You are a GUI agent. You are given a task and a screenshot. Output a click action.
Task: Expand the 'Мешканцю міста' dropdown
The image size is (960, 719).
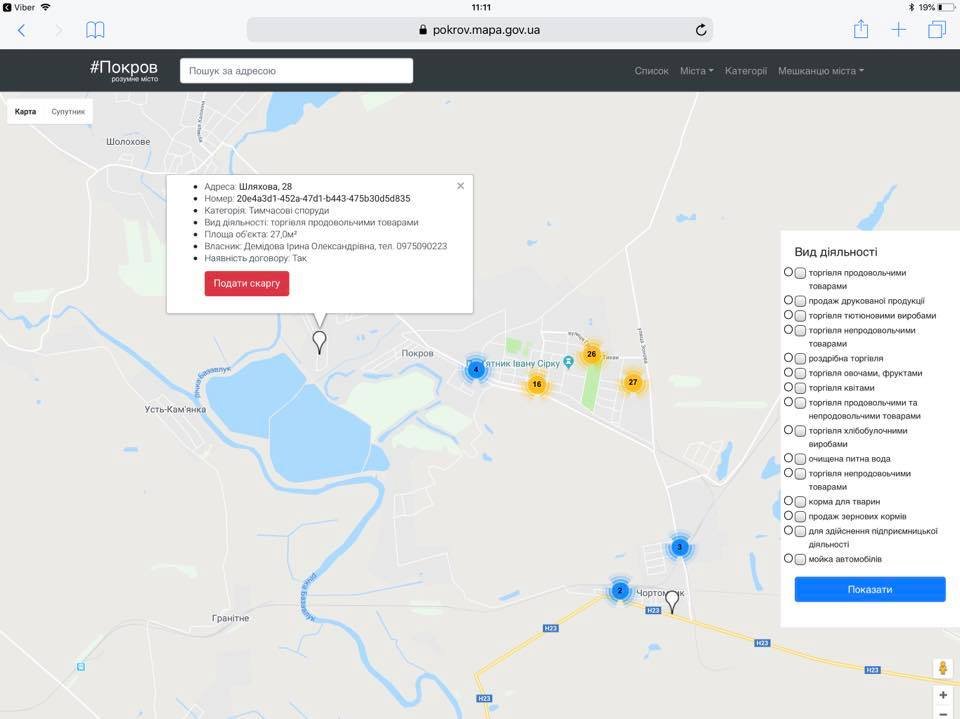[820, 71]
